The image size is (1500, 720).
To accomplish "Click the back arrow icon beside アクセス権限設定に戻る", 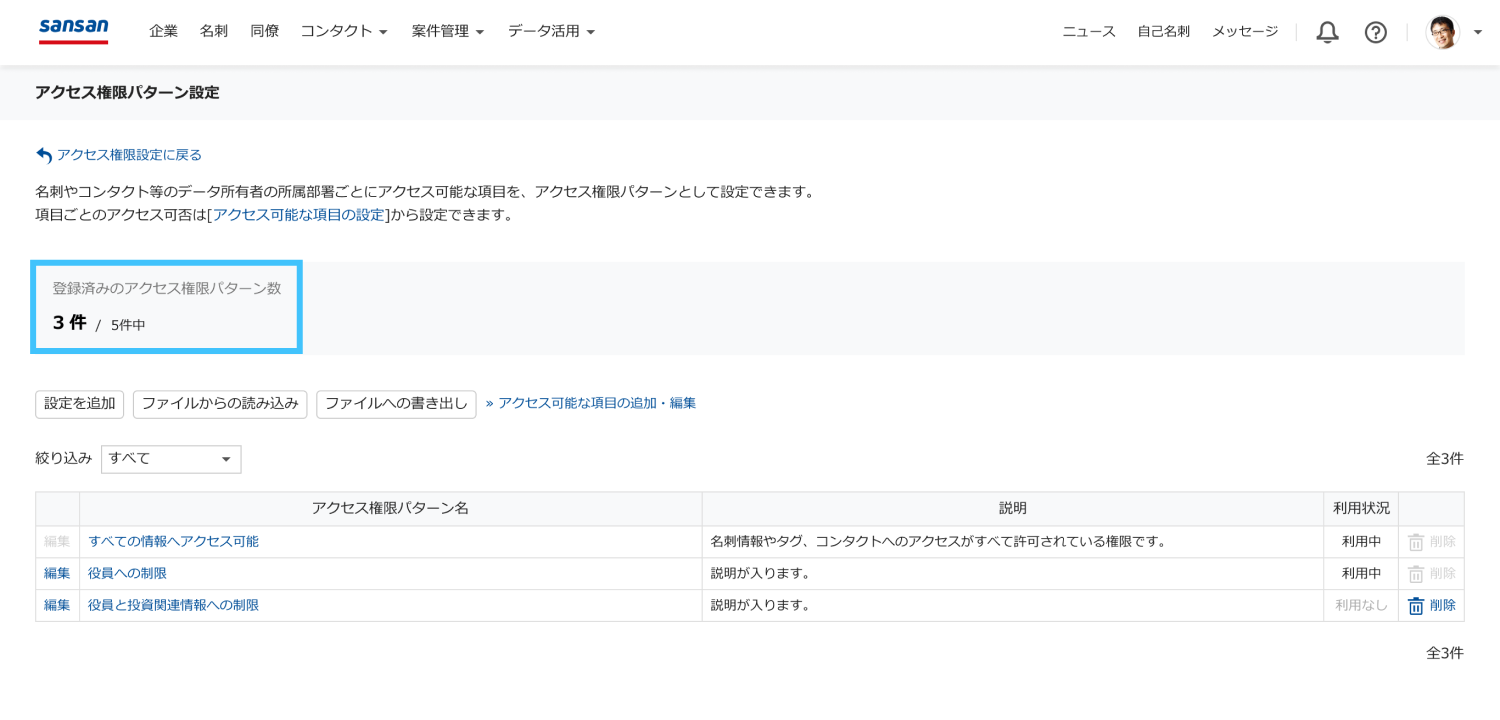I will [x=44, y=155].
